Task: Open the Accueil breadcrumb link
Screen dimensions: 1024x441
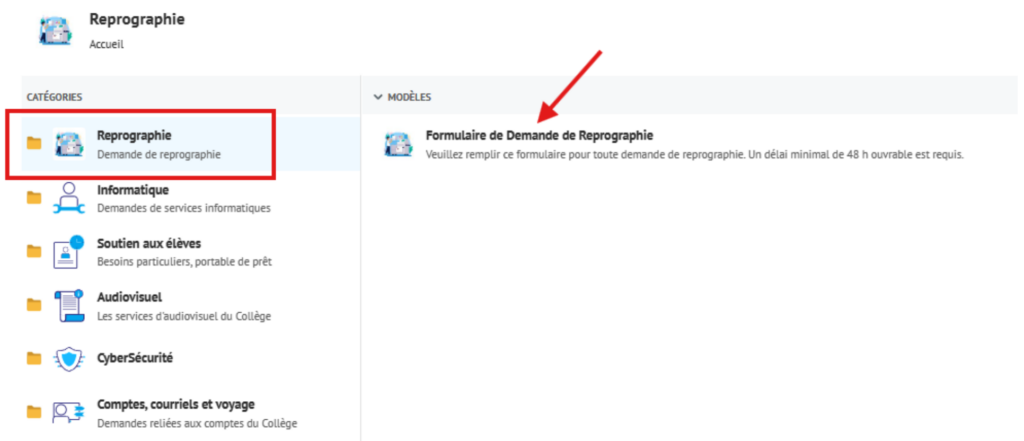Action: (106, 44)
